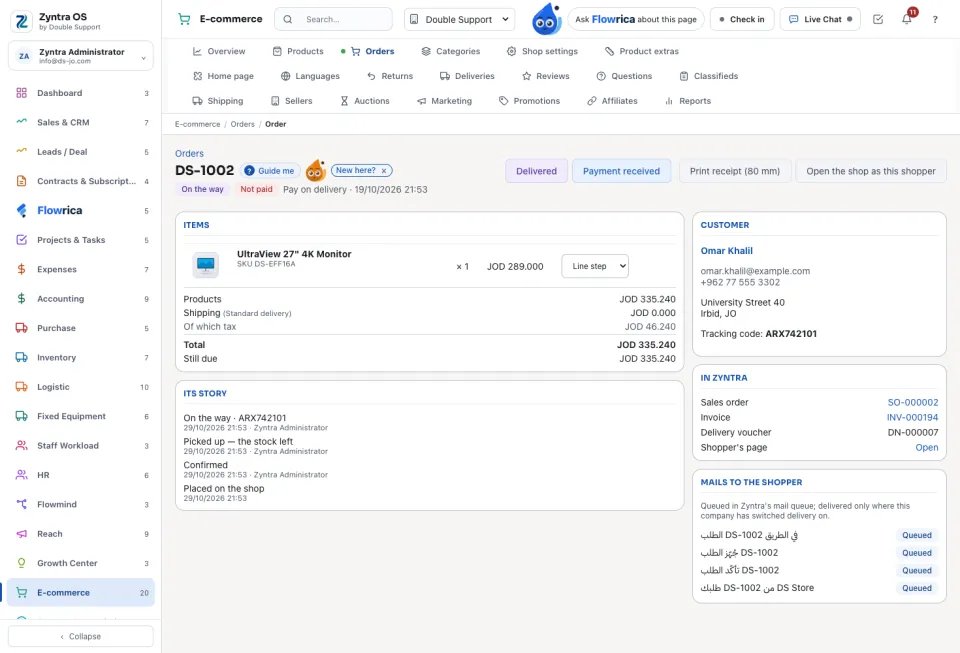
Task: Open the Categories tab
Action: [451, 51]
